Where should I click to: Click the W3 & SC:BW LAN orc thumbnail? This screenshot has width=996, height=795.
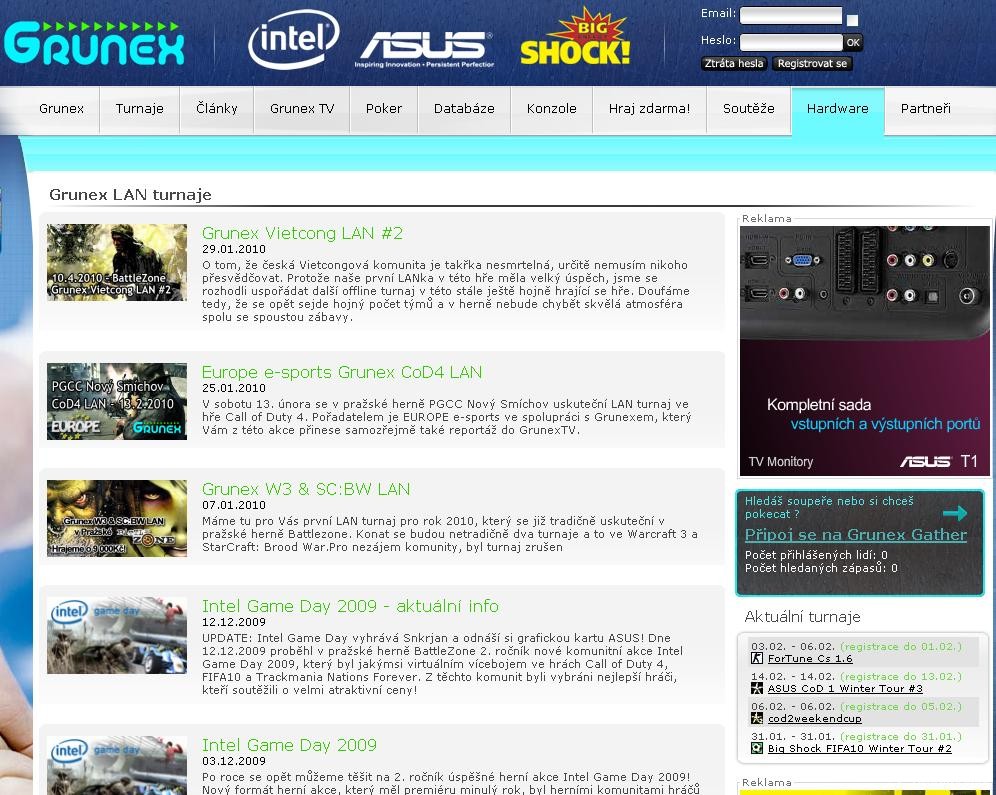click(117, 518)
